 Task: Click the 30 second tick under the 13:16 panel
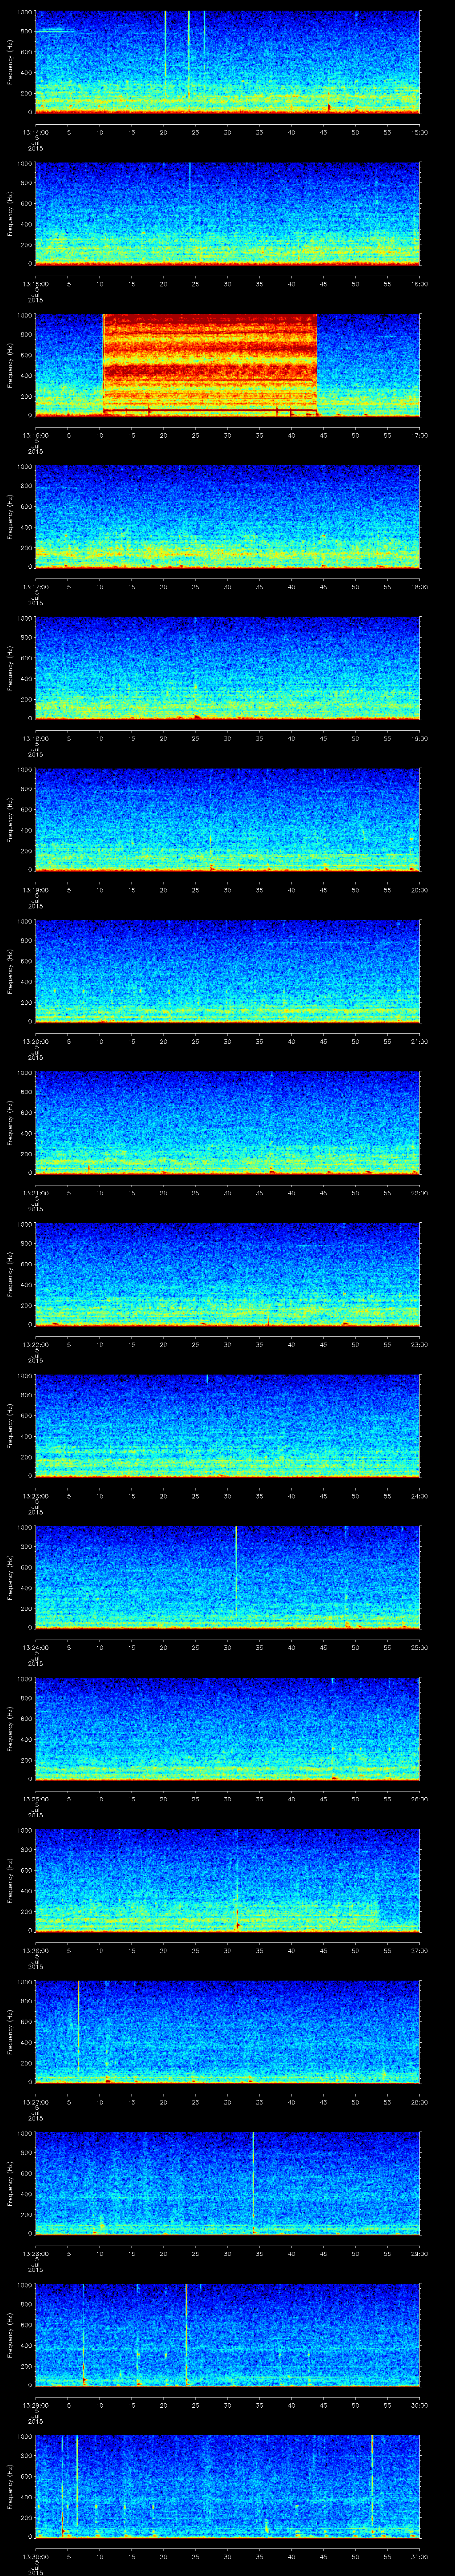coord(227,435)
